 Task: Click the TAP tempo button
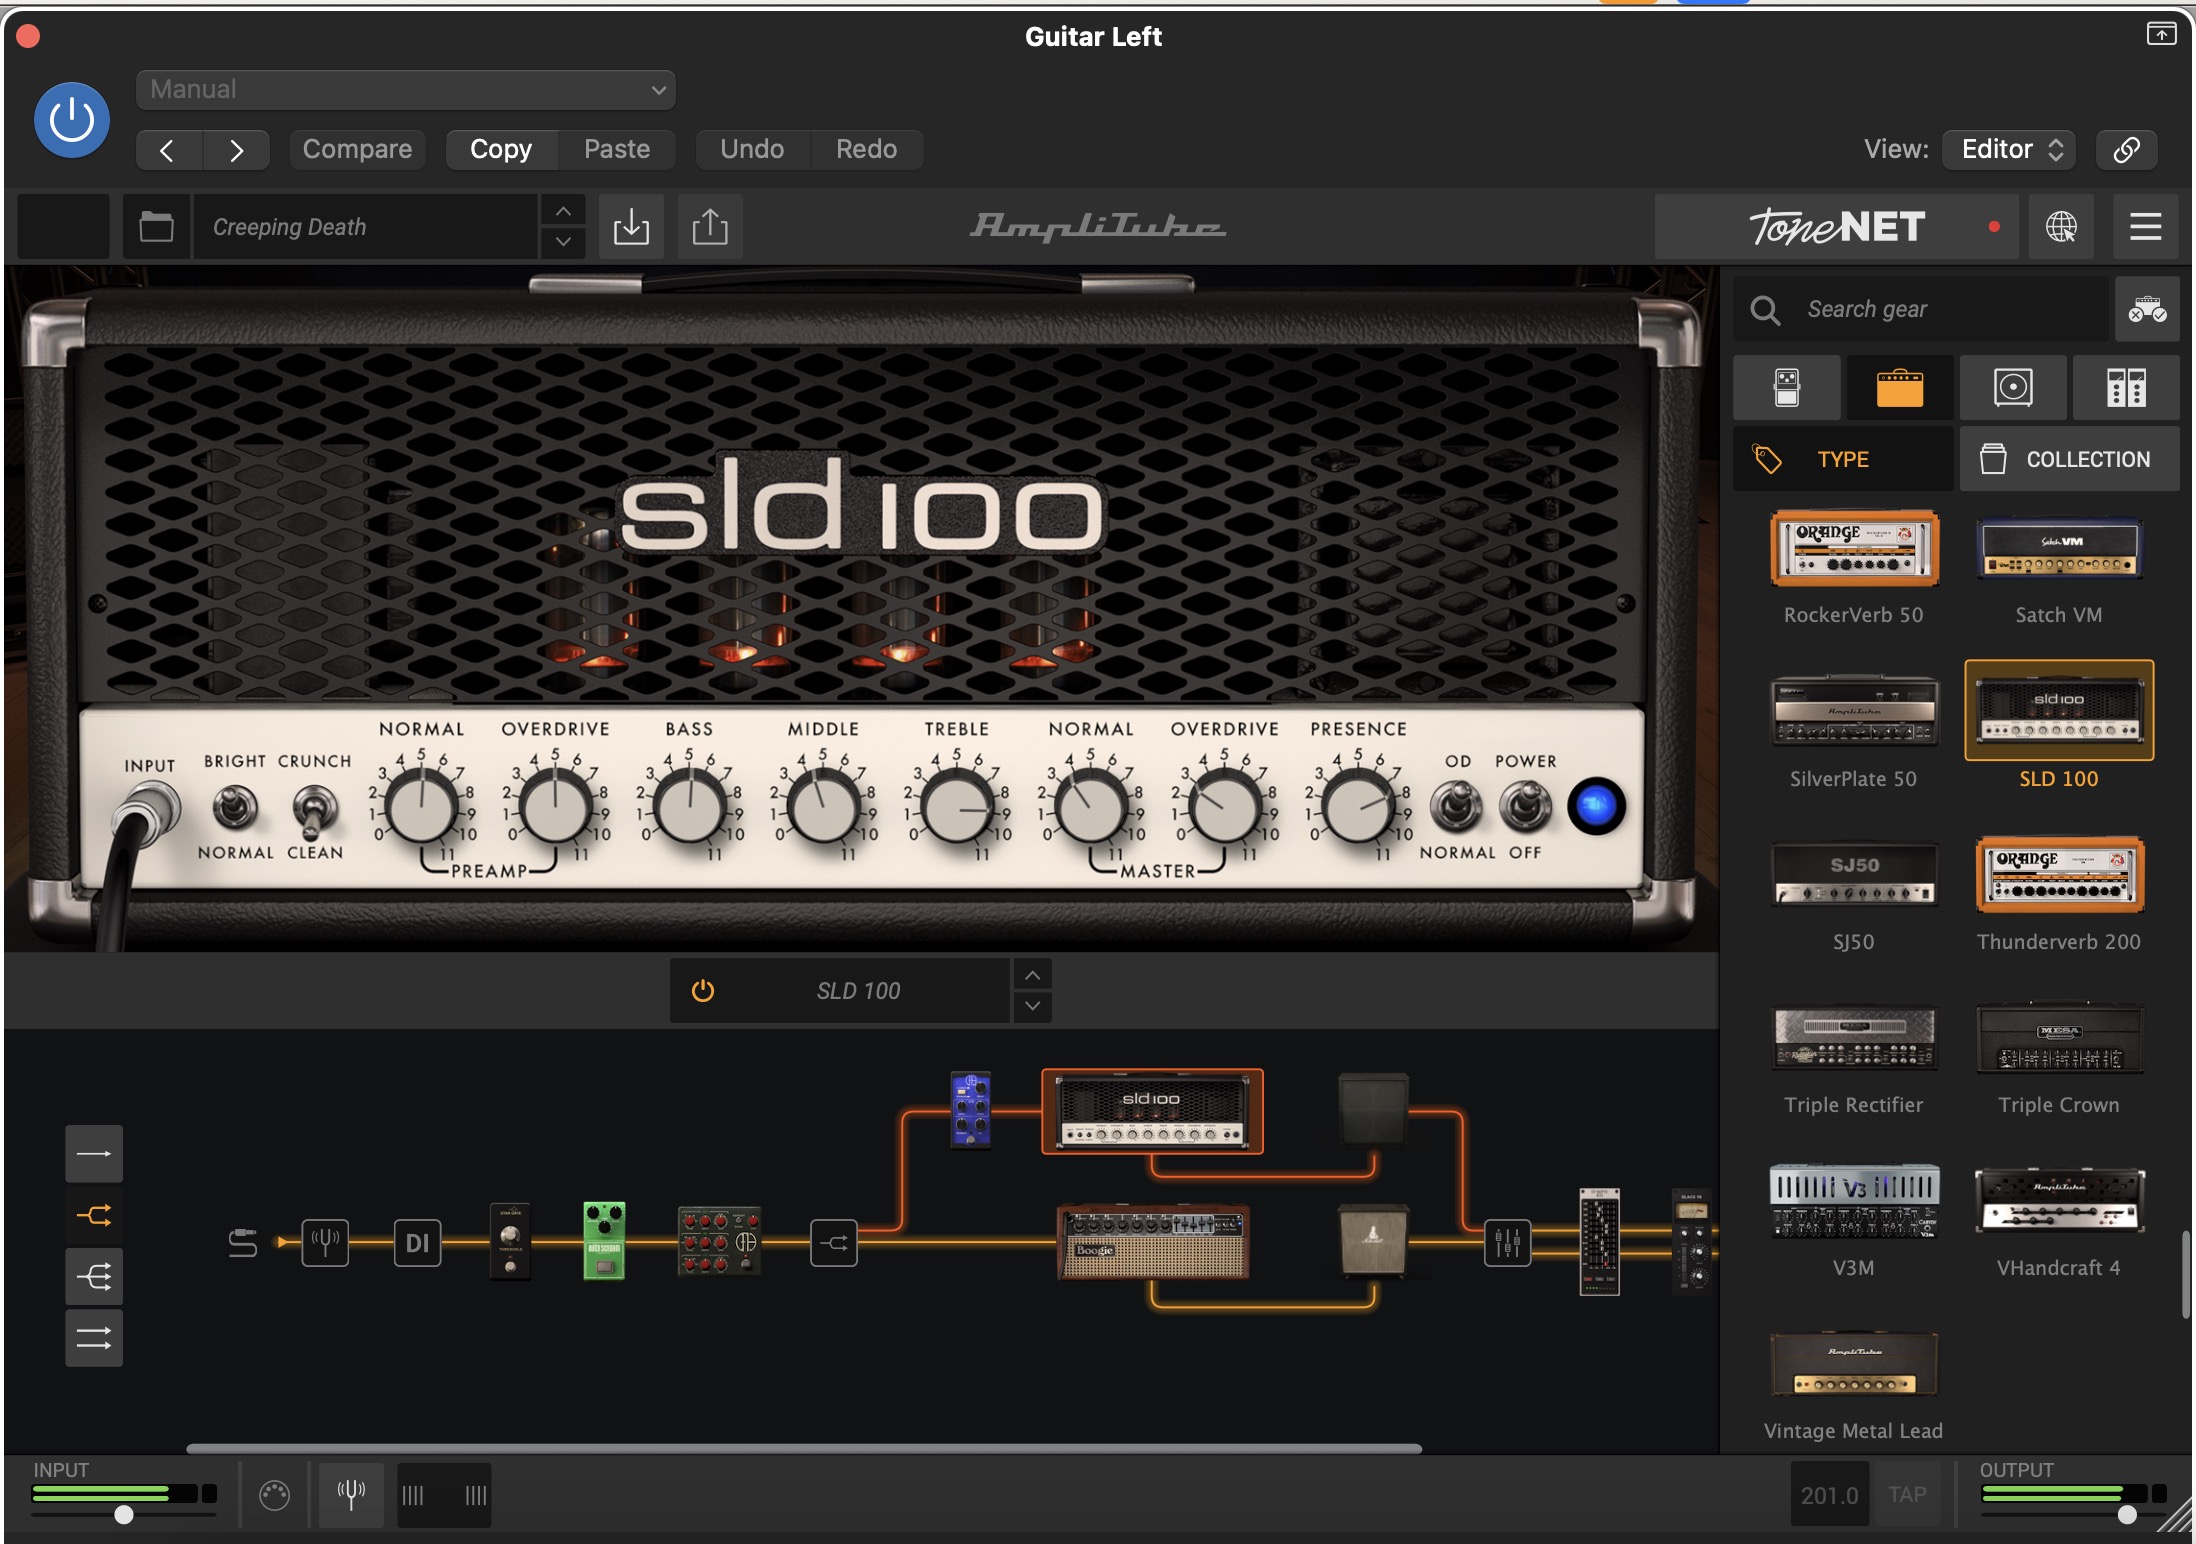pyautogui.click(x=1907, y=1495)
